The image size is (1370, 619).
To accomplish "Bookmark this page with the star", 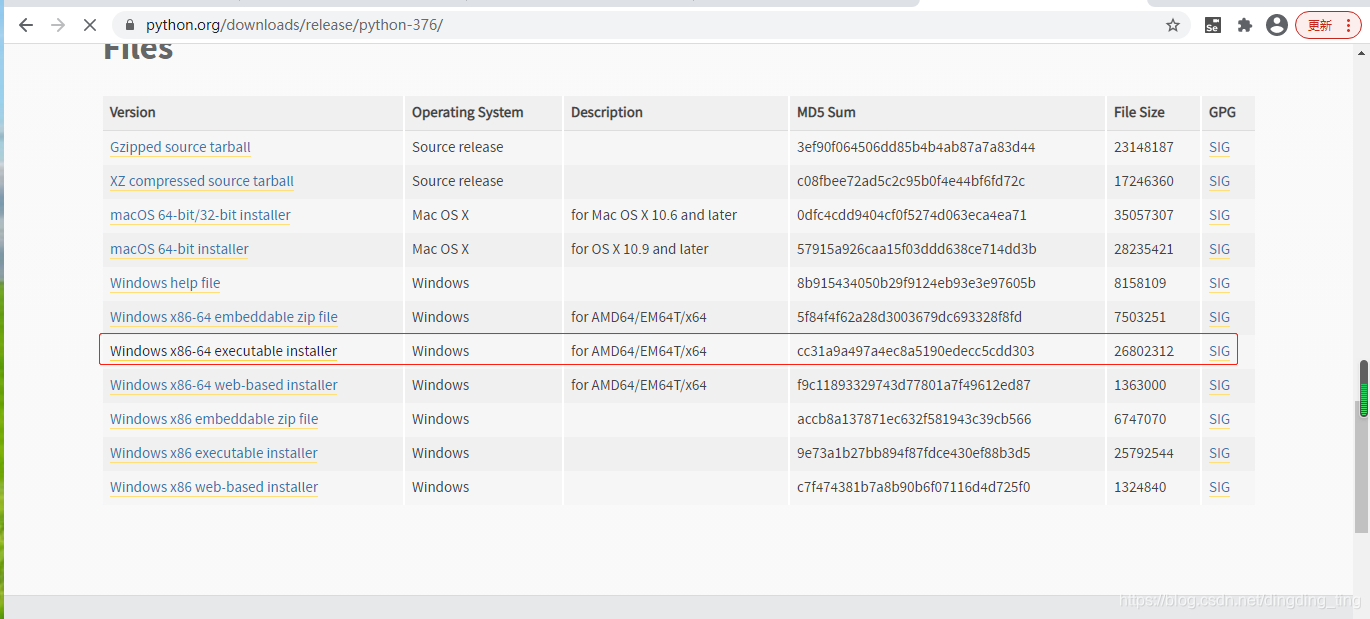I will [x=1173, y=25].
